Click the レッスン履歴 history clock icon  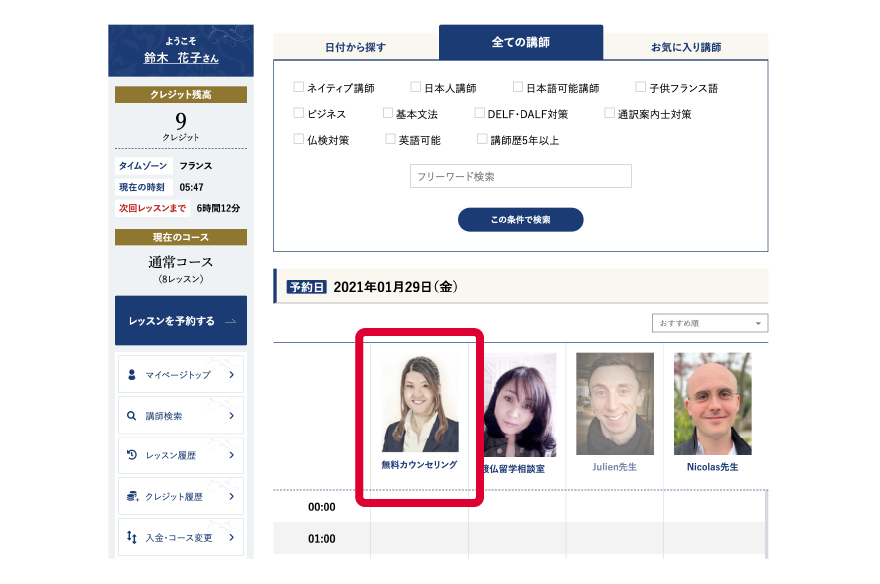click(x=131, y=456)
